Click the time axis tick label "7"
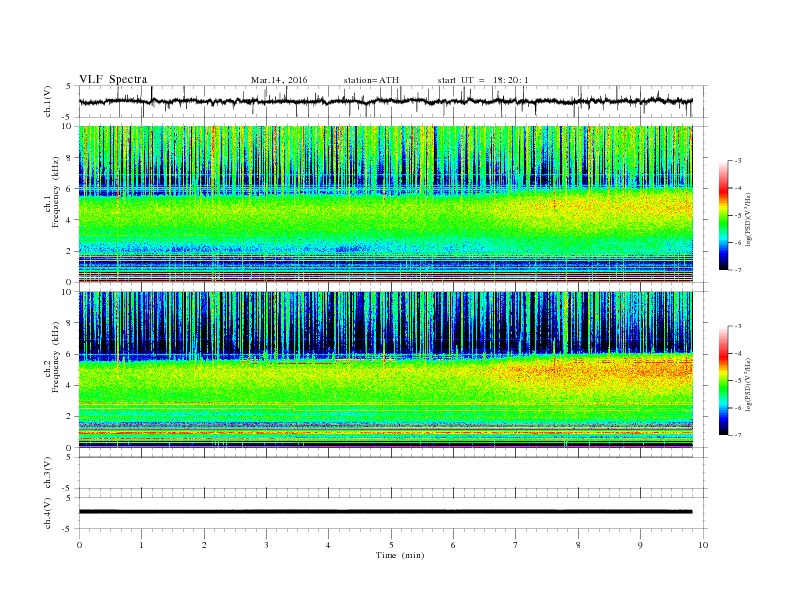Image resolution: width=792 pixels, height=612 pixels. pyautogui.click(x=516, y=545)
